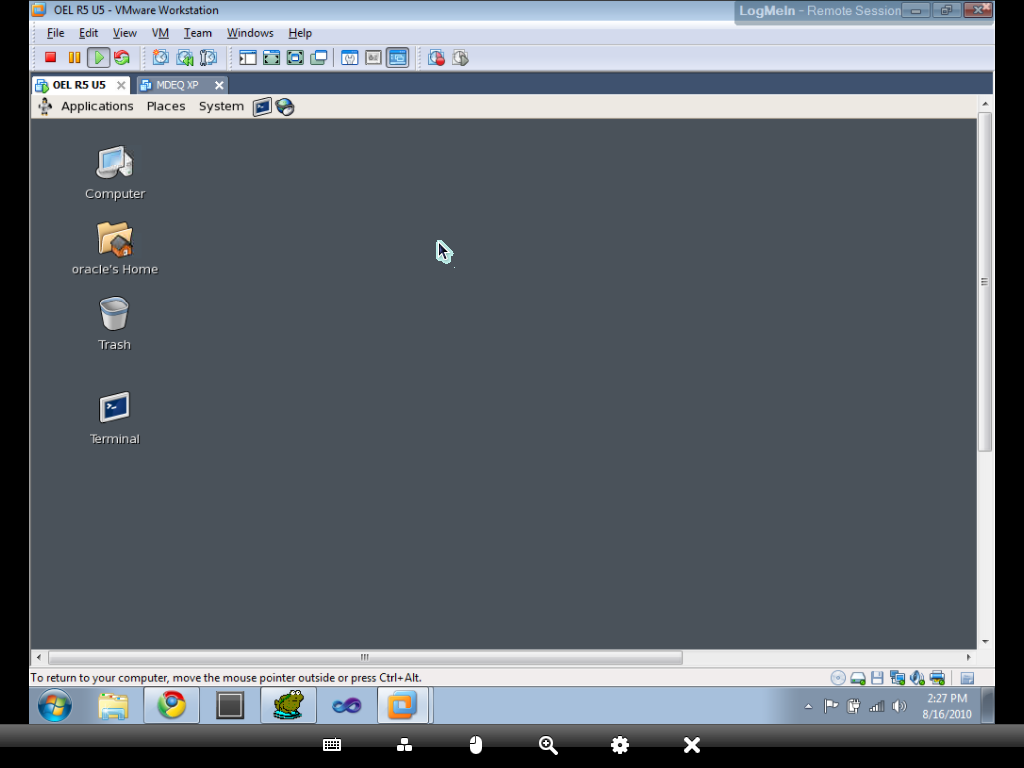The height and width of the screenshot is (768, 1024).
Task: Open the Edit menu
Action: click(x=88, y=33)
